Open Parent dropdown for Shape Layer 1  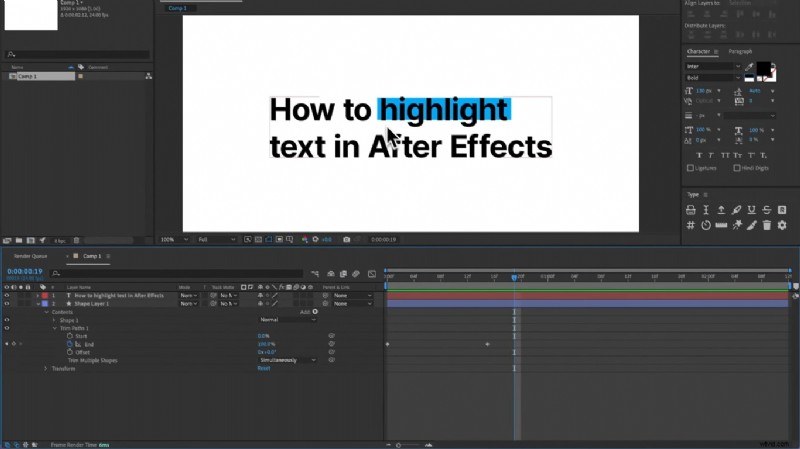[x=353, y=304]
